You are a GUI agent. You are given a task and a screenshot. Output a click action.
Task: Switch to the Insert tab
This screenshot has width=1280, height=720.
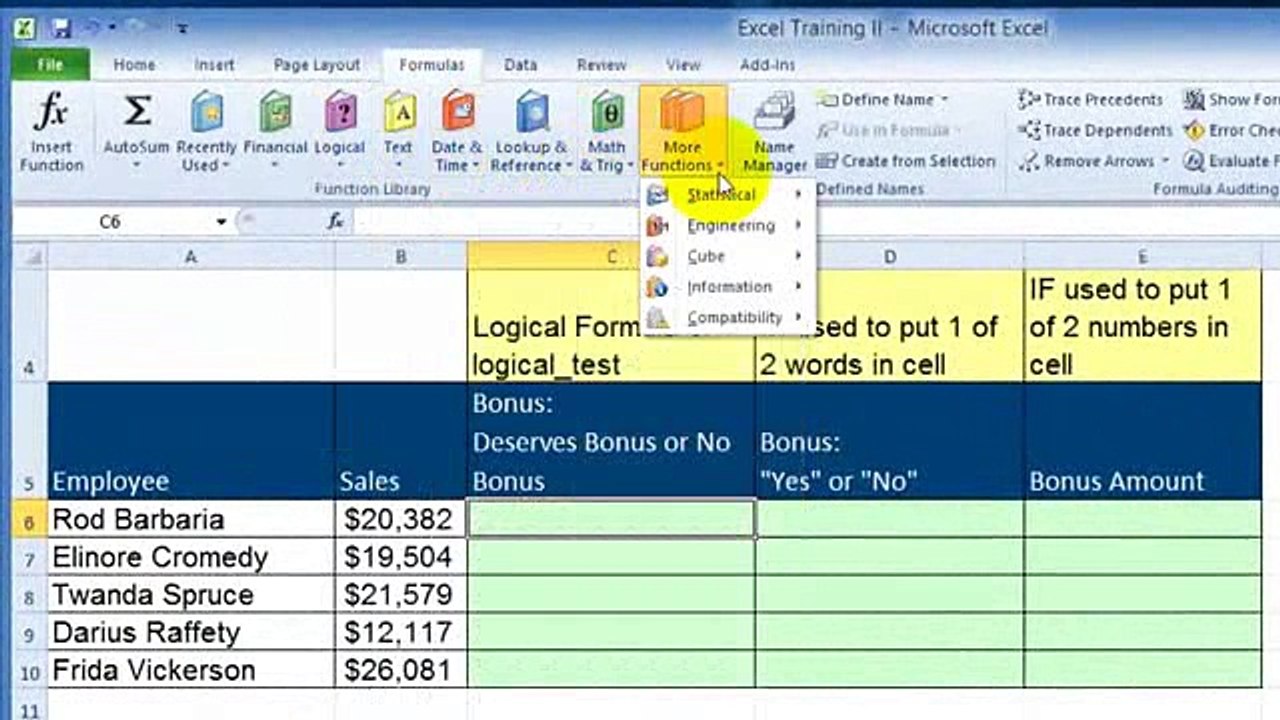(214, 65)
